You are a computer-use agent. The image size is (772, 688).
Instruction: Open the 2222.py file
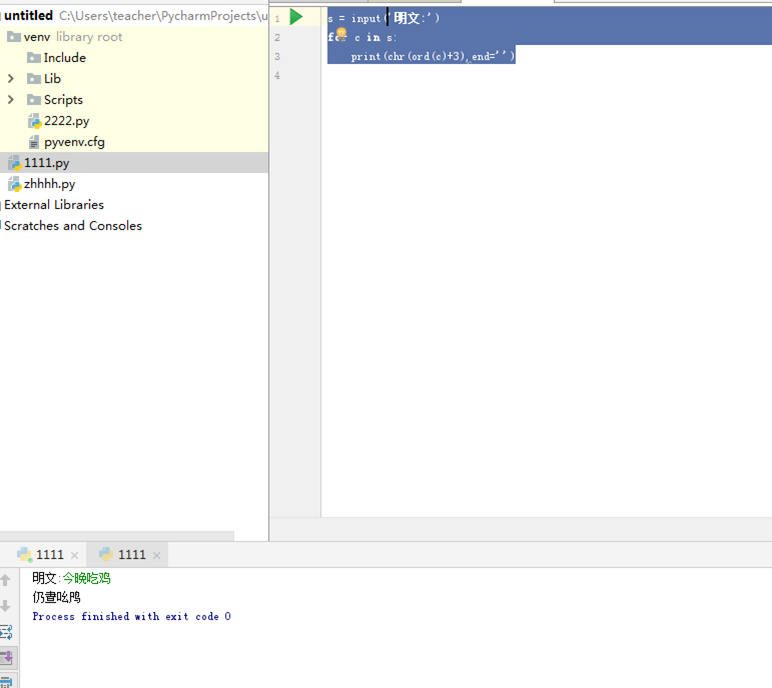coord(59,121)
